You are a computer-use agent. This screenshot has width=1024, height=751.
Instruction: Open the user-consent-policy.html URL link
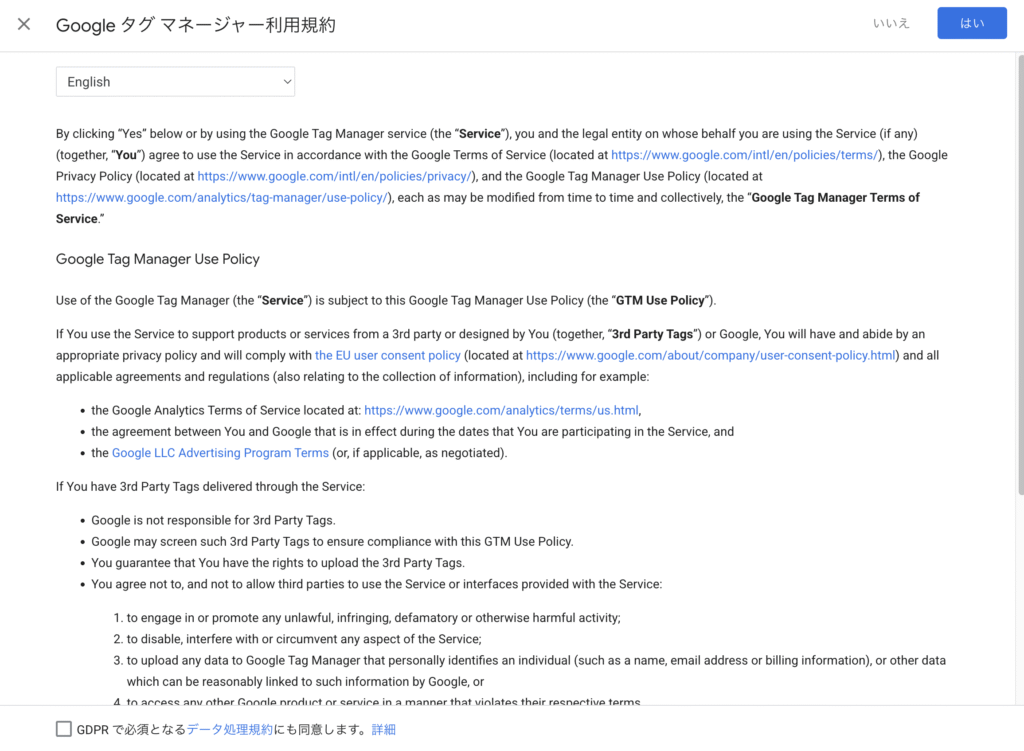pyautogui.click(x=710, y=355)
